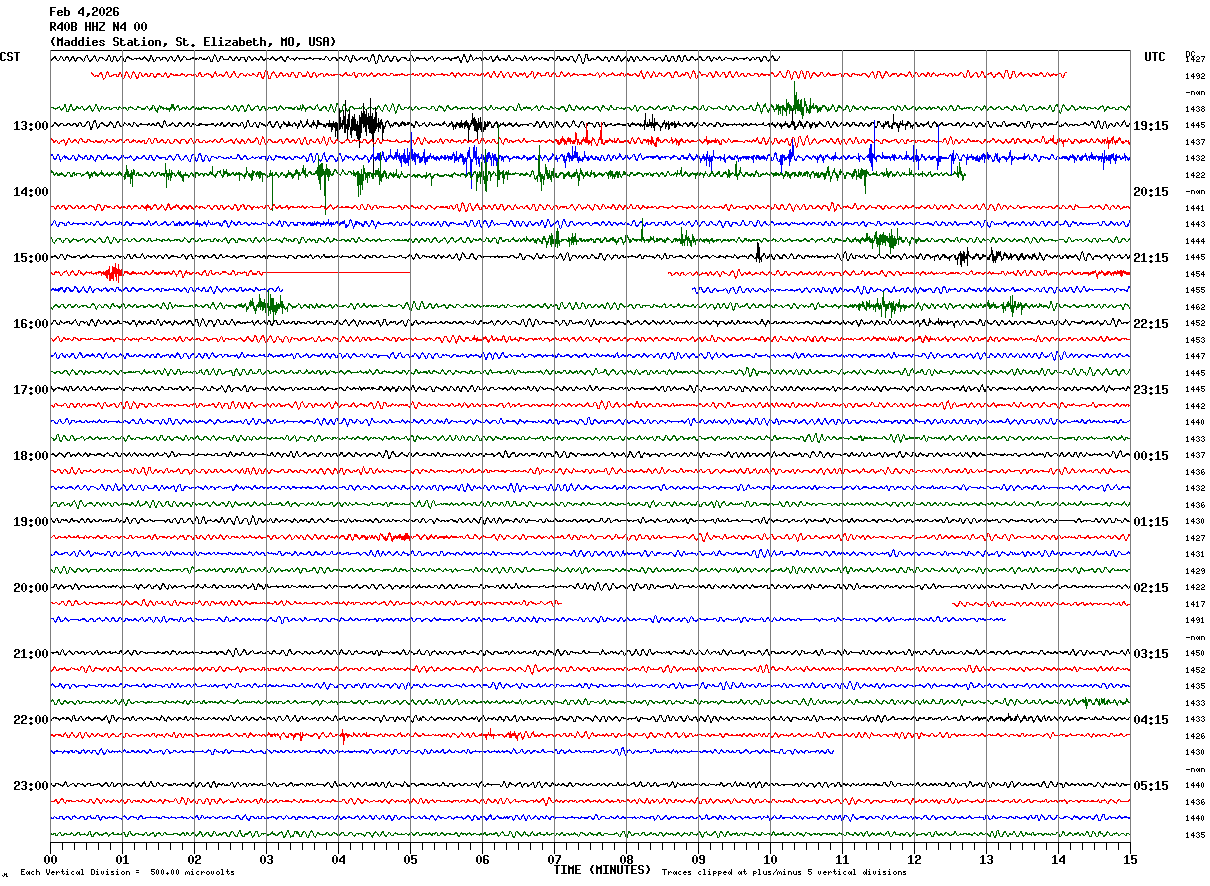Click the 05:15 UTC time label
This screenshot has width=1210, height=886.
pyautogui.click(x=1151, y=786)
